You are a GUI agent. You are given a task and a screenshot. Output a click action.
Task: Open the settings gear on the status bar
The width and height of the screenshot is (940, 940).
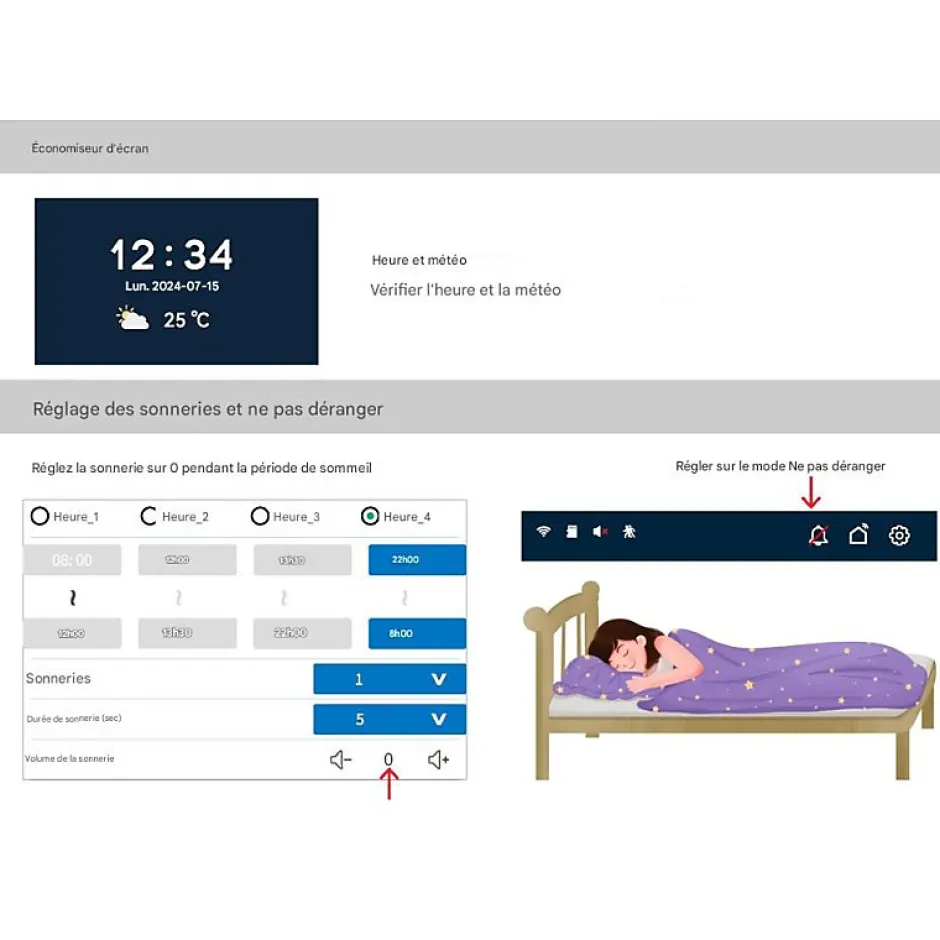click(x=899, y=535)
